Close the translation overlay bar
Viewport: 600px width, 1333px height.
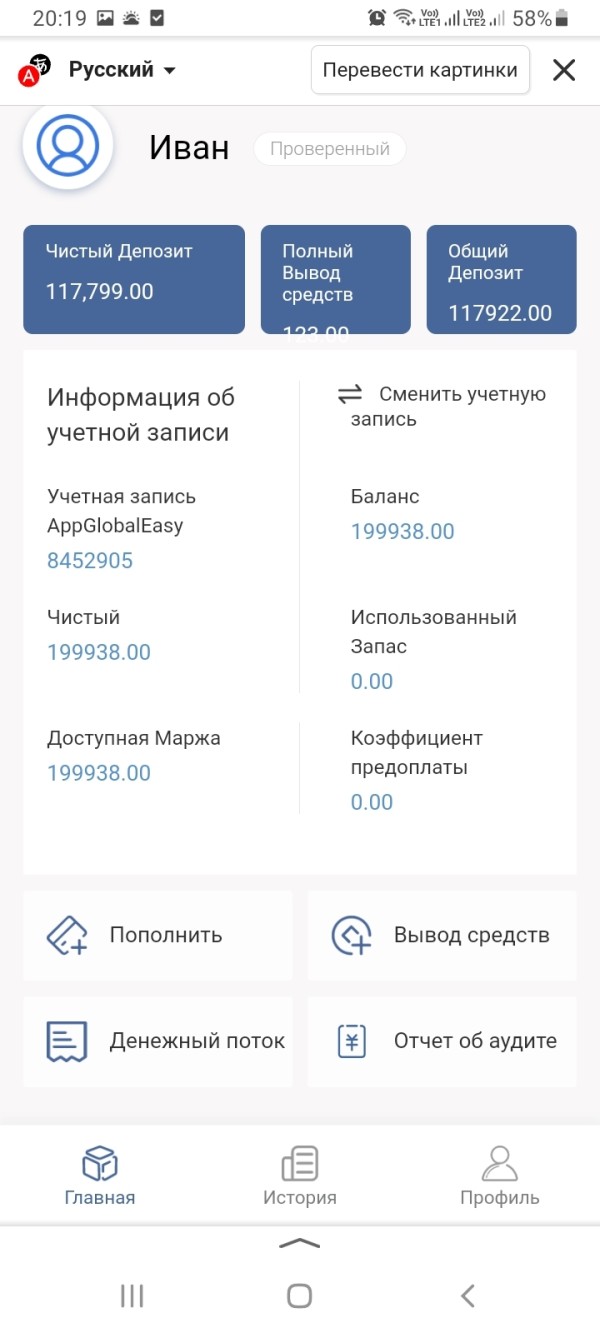pyautogui.click(x=564, y=70)
